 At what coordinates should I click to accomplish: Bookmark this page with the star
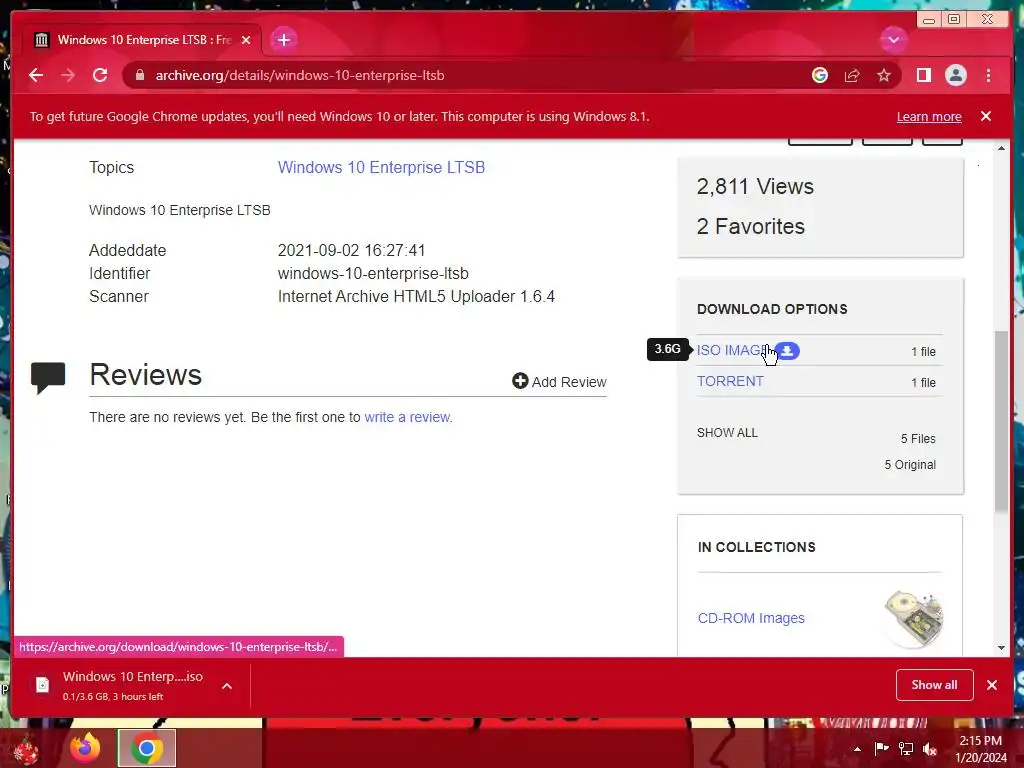(884, 75)
